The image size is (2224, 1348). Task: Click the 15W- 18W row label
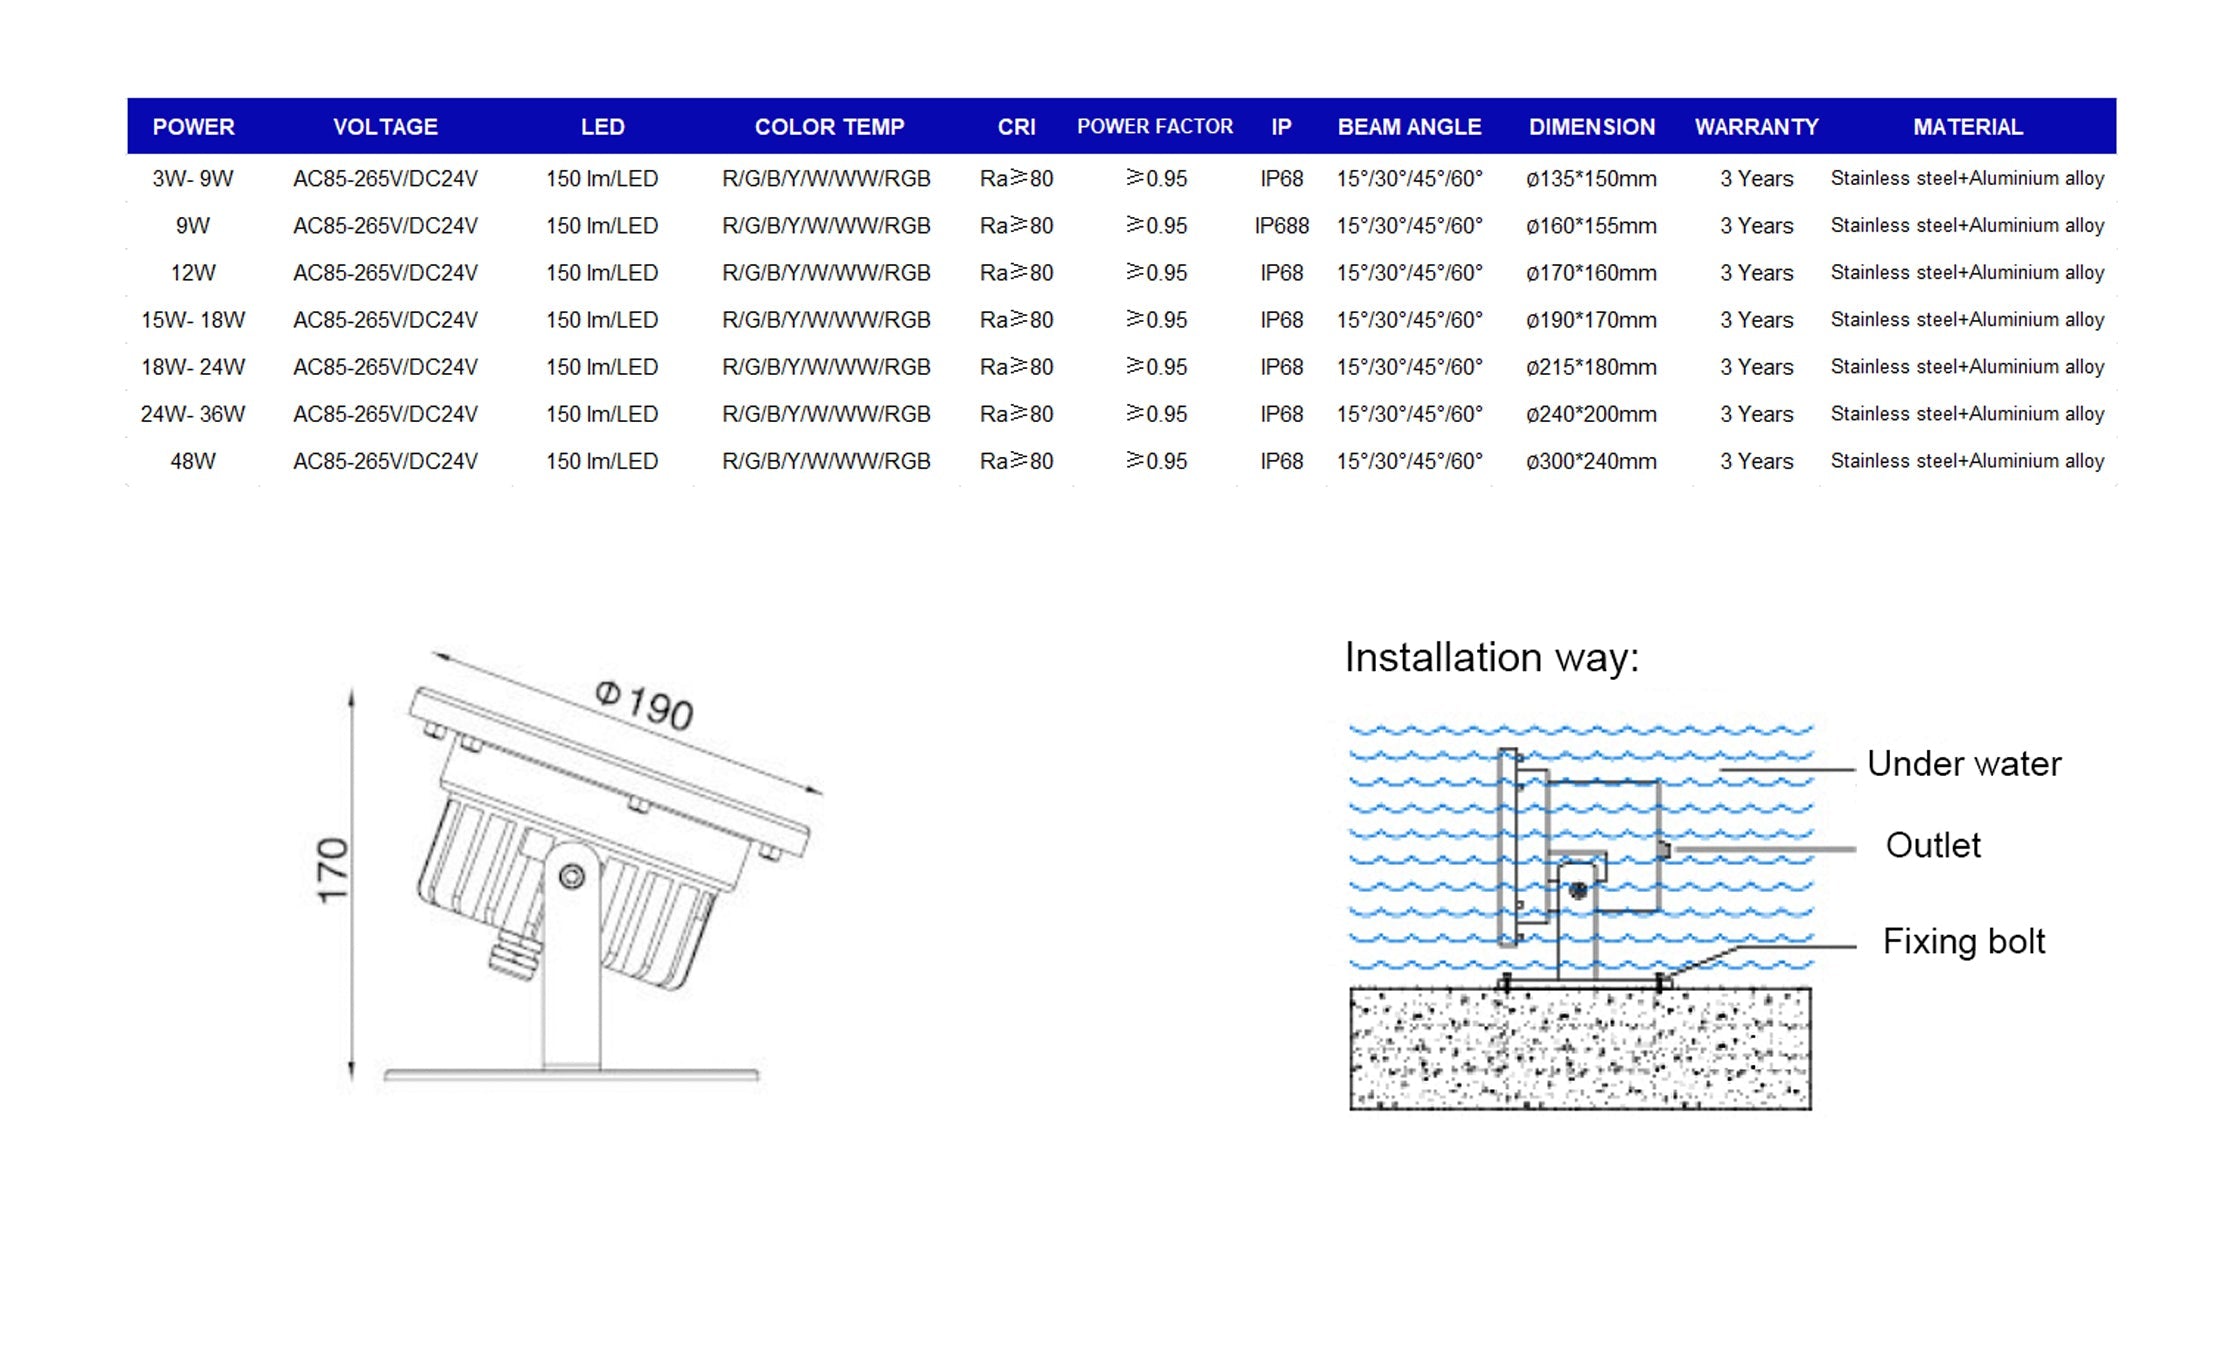193,320
